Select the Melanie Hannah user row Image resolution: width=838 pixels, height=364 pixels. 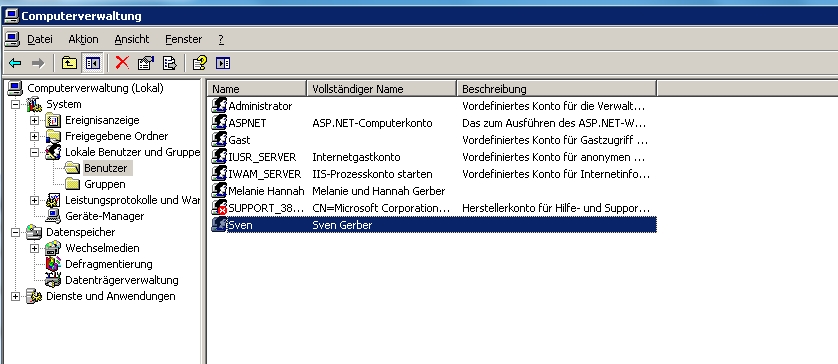[433, 191]
